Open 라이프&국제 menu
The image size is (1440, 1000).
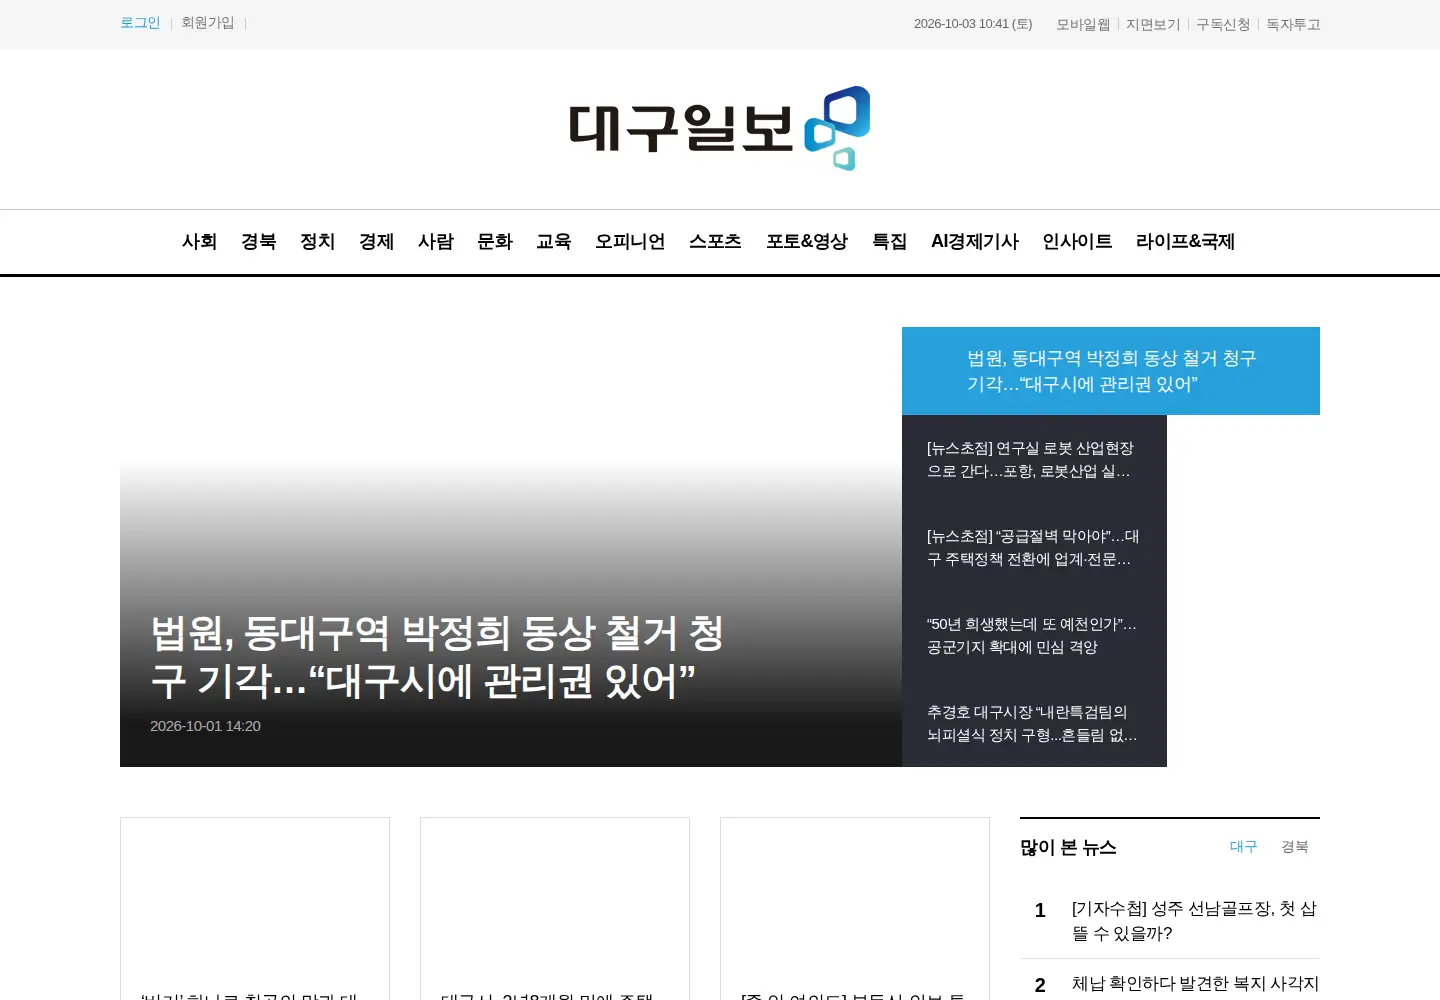[1185, 242]
